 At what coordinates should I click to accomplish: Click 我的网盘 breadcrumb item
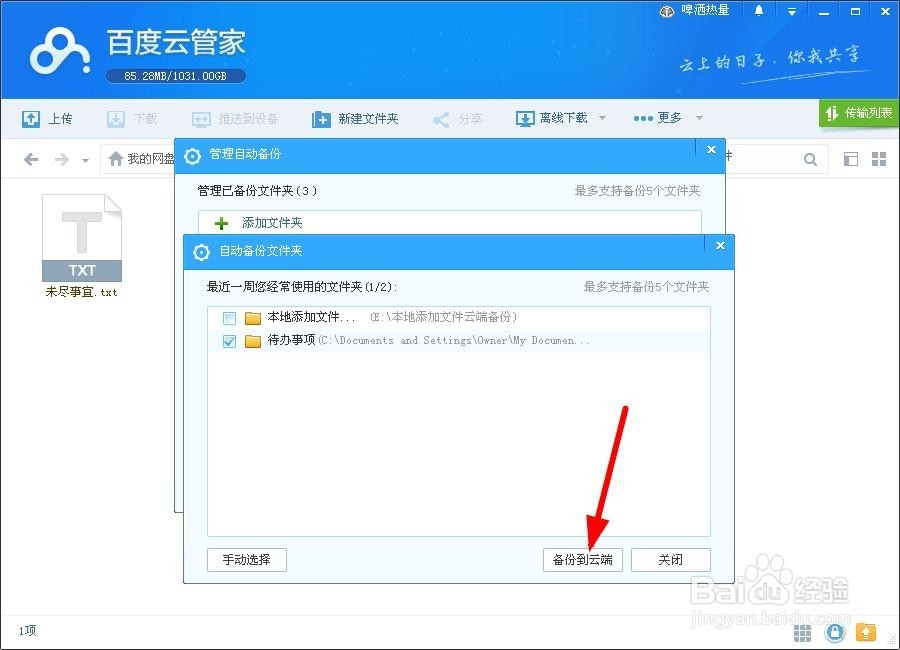148,158
